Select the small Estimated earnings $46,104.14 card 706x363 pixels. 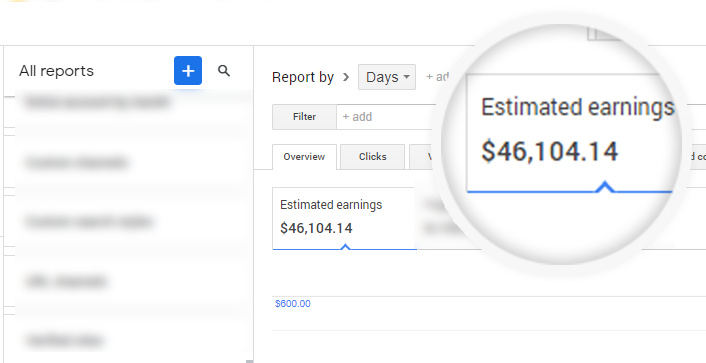pos(344,218)
